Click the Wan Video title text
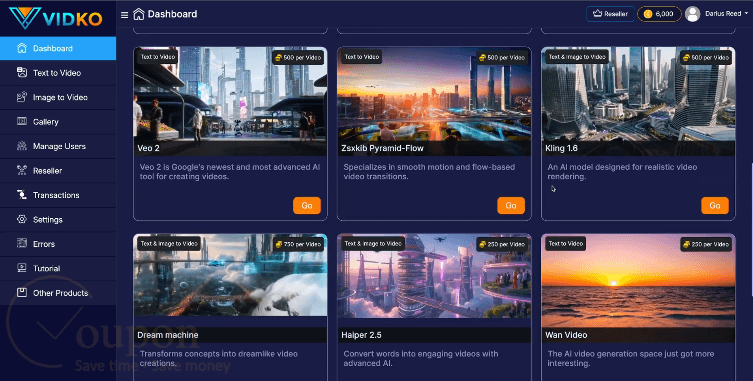This screenshot has width=753, height=381. click(566, 335)
